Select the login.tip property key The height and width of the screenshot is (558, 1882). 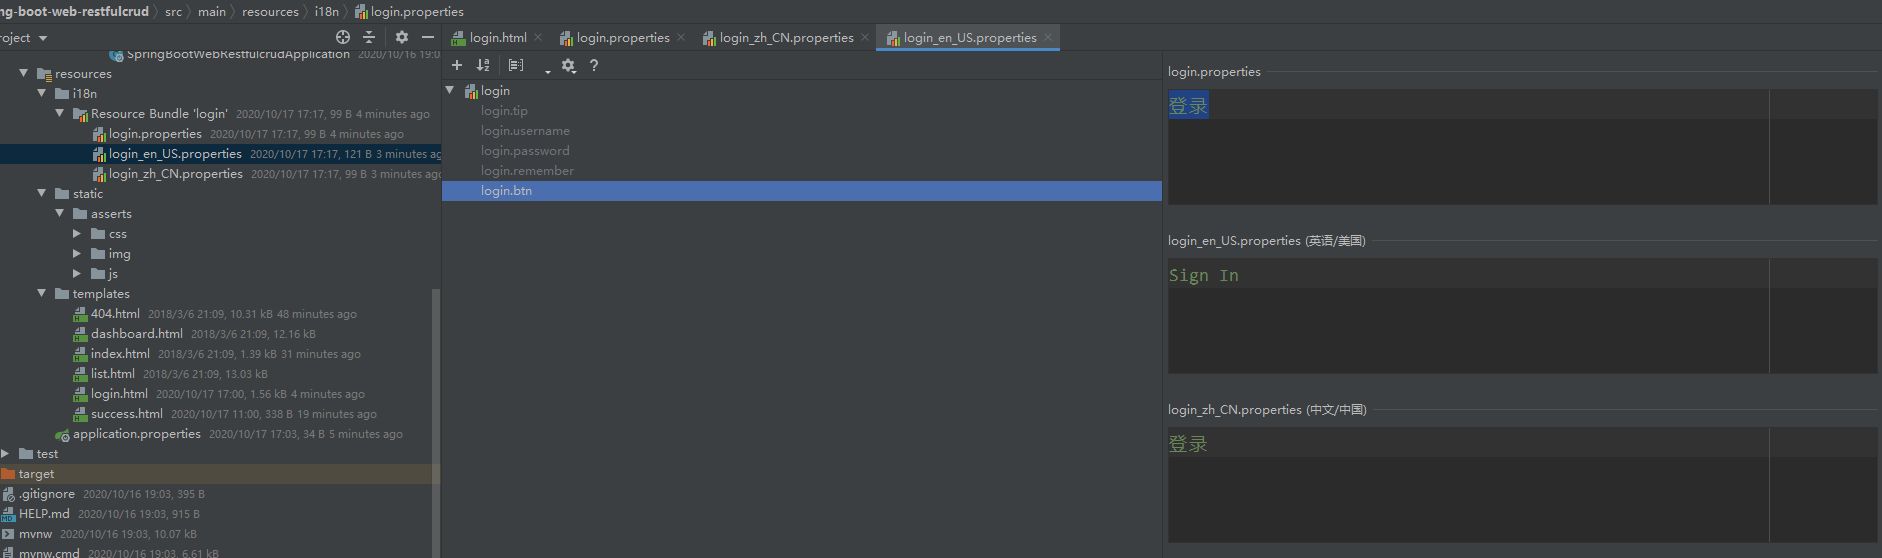click(x=504, y=111)
